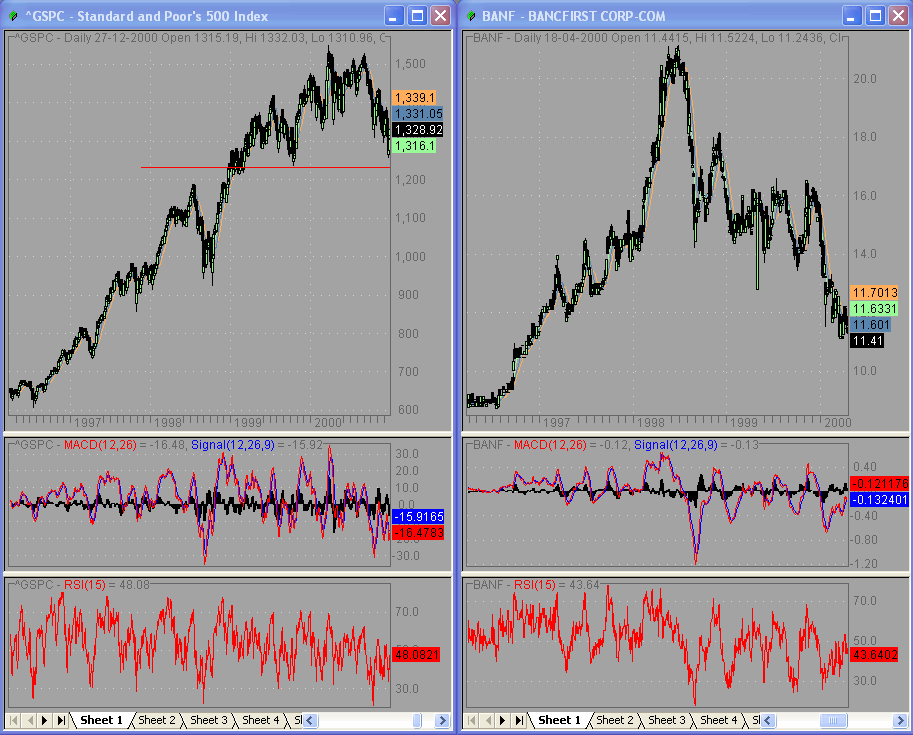
Task: Switch to Sheet 4 in BANF window
Action: coord(718,720)
